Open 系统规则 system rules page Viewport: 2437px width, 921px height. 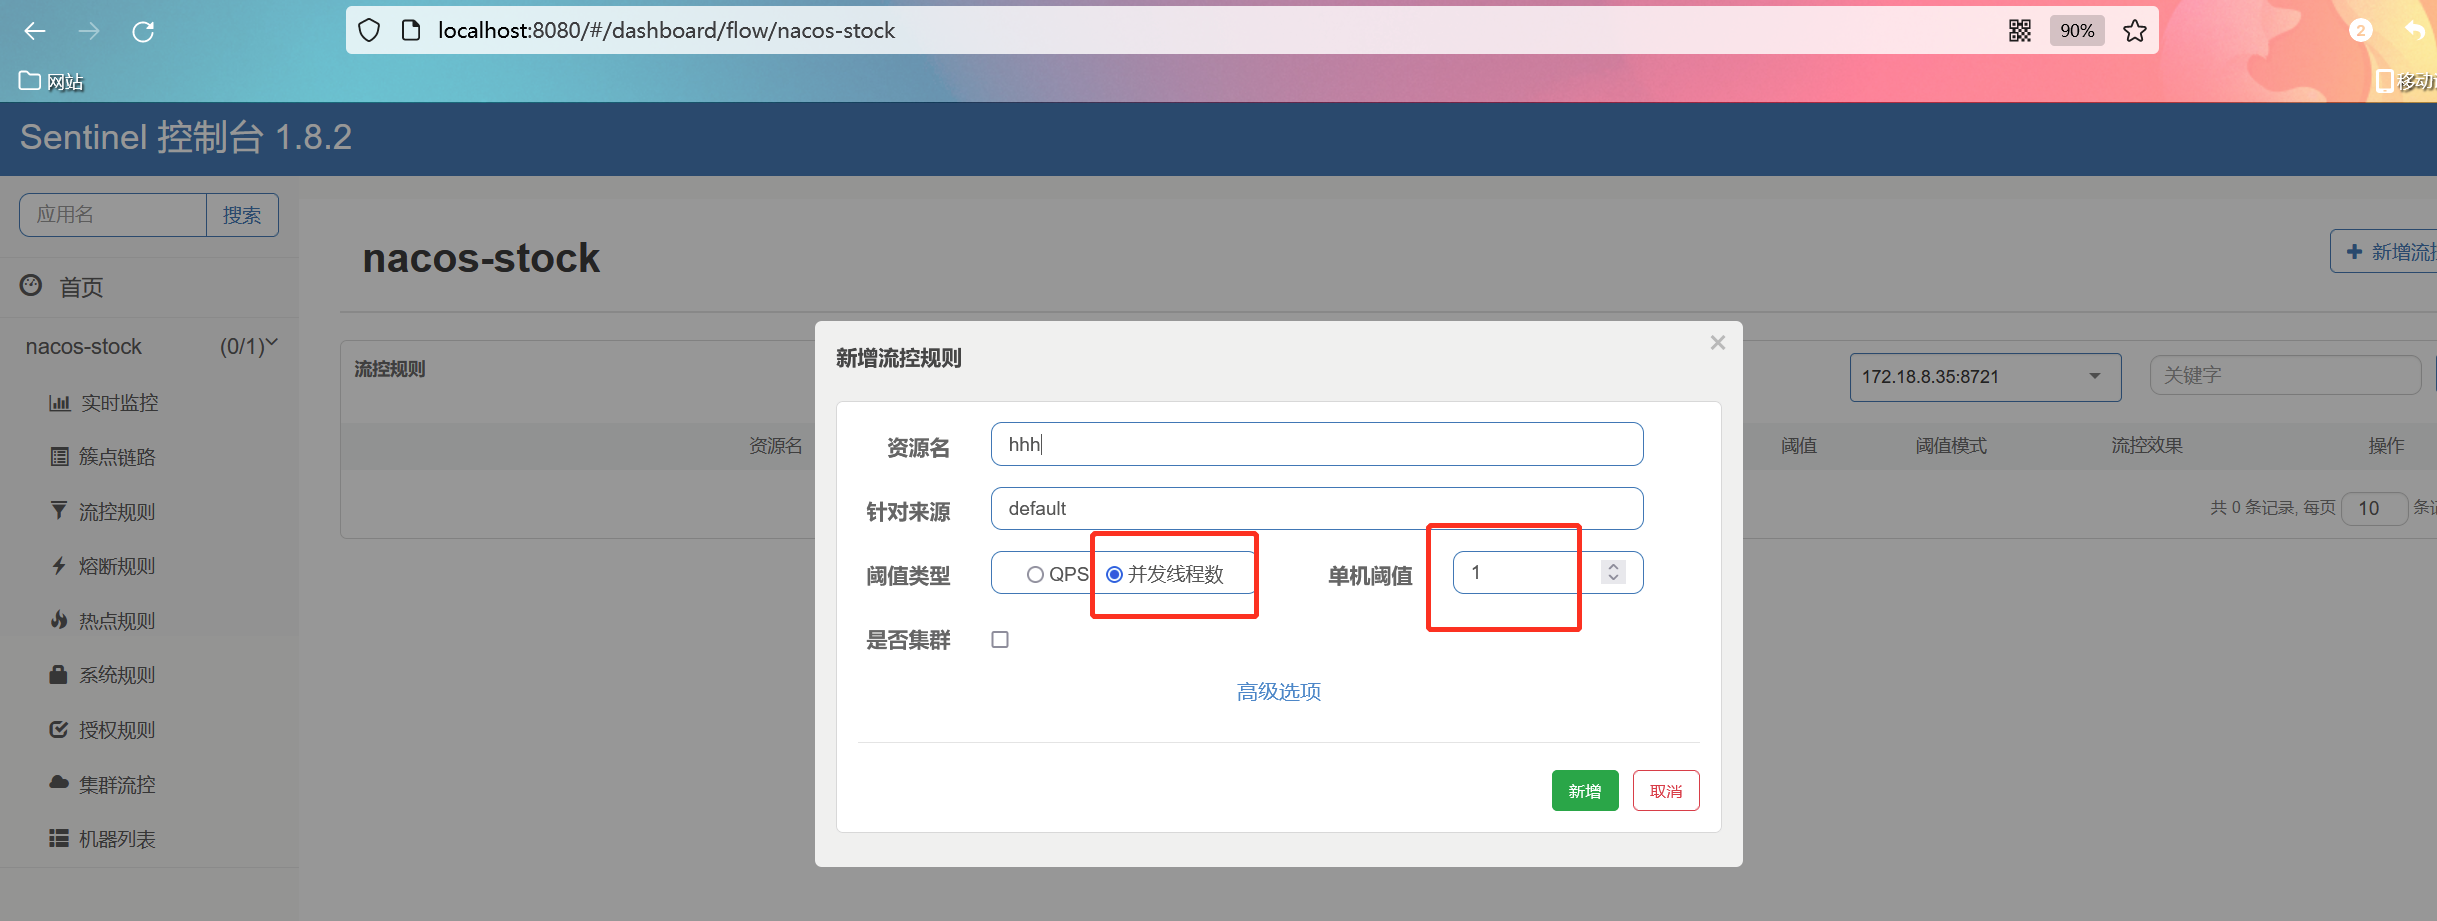click(117, 675)
